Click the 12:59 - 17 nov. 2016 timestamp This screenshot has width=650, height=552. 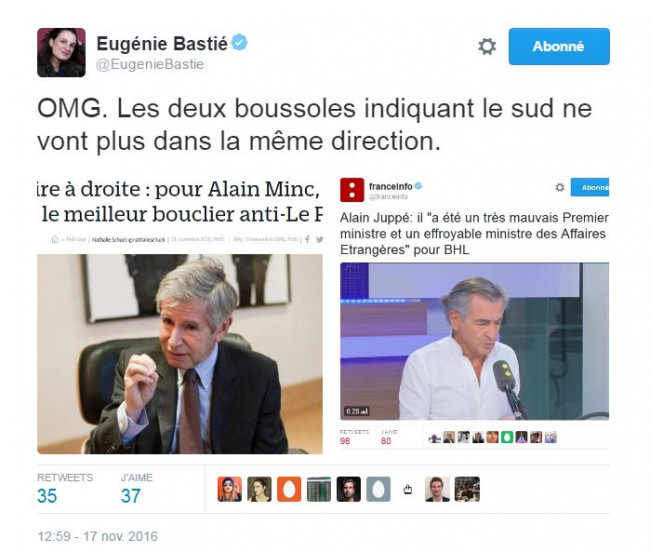click(x=97, y=536)
